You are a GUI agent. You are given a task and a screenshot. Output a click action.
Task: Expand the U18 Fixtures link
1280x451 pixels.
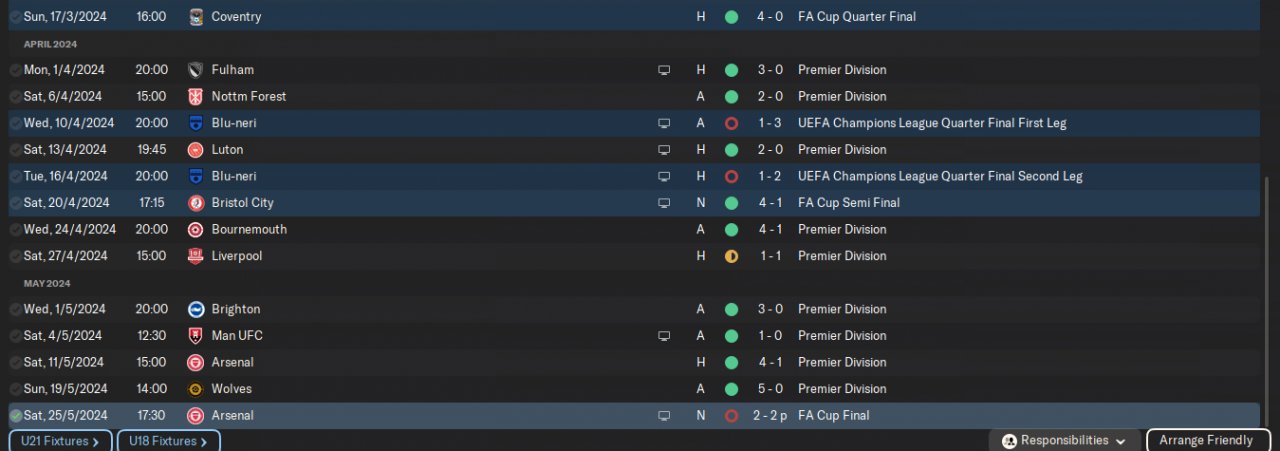pyautogui.click(x=168, y=441)
